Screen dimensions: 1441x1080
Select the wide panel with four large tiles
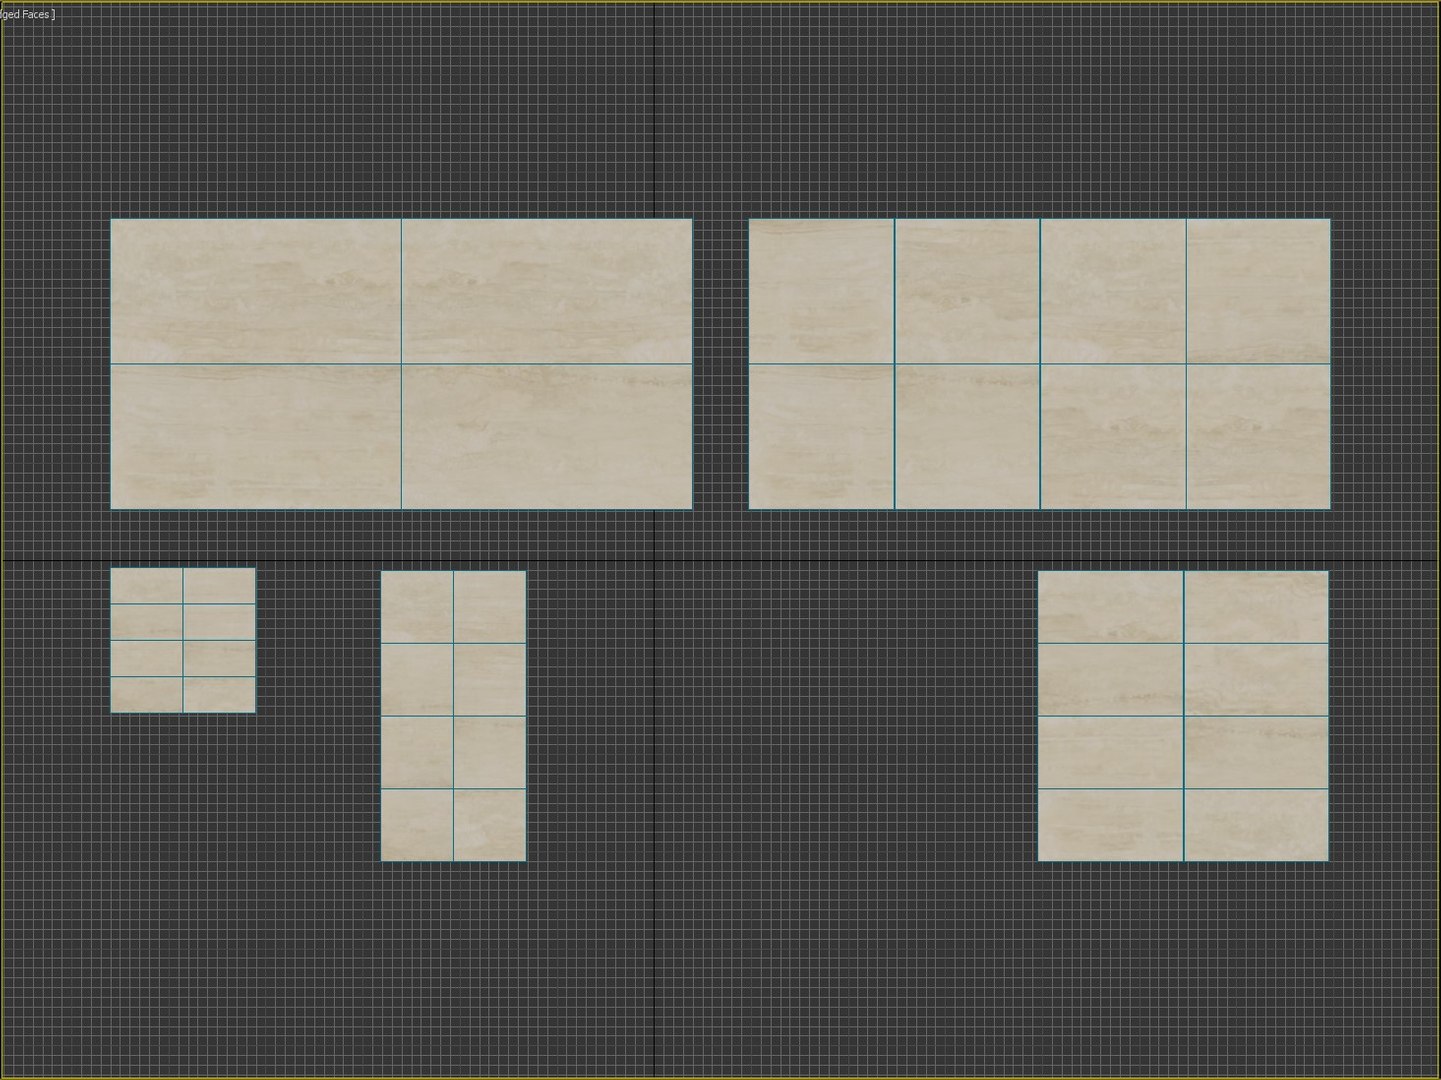pyautogui.click(x=401, y=364)
